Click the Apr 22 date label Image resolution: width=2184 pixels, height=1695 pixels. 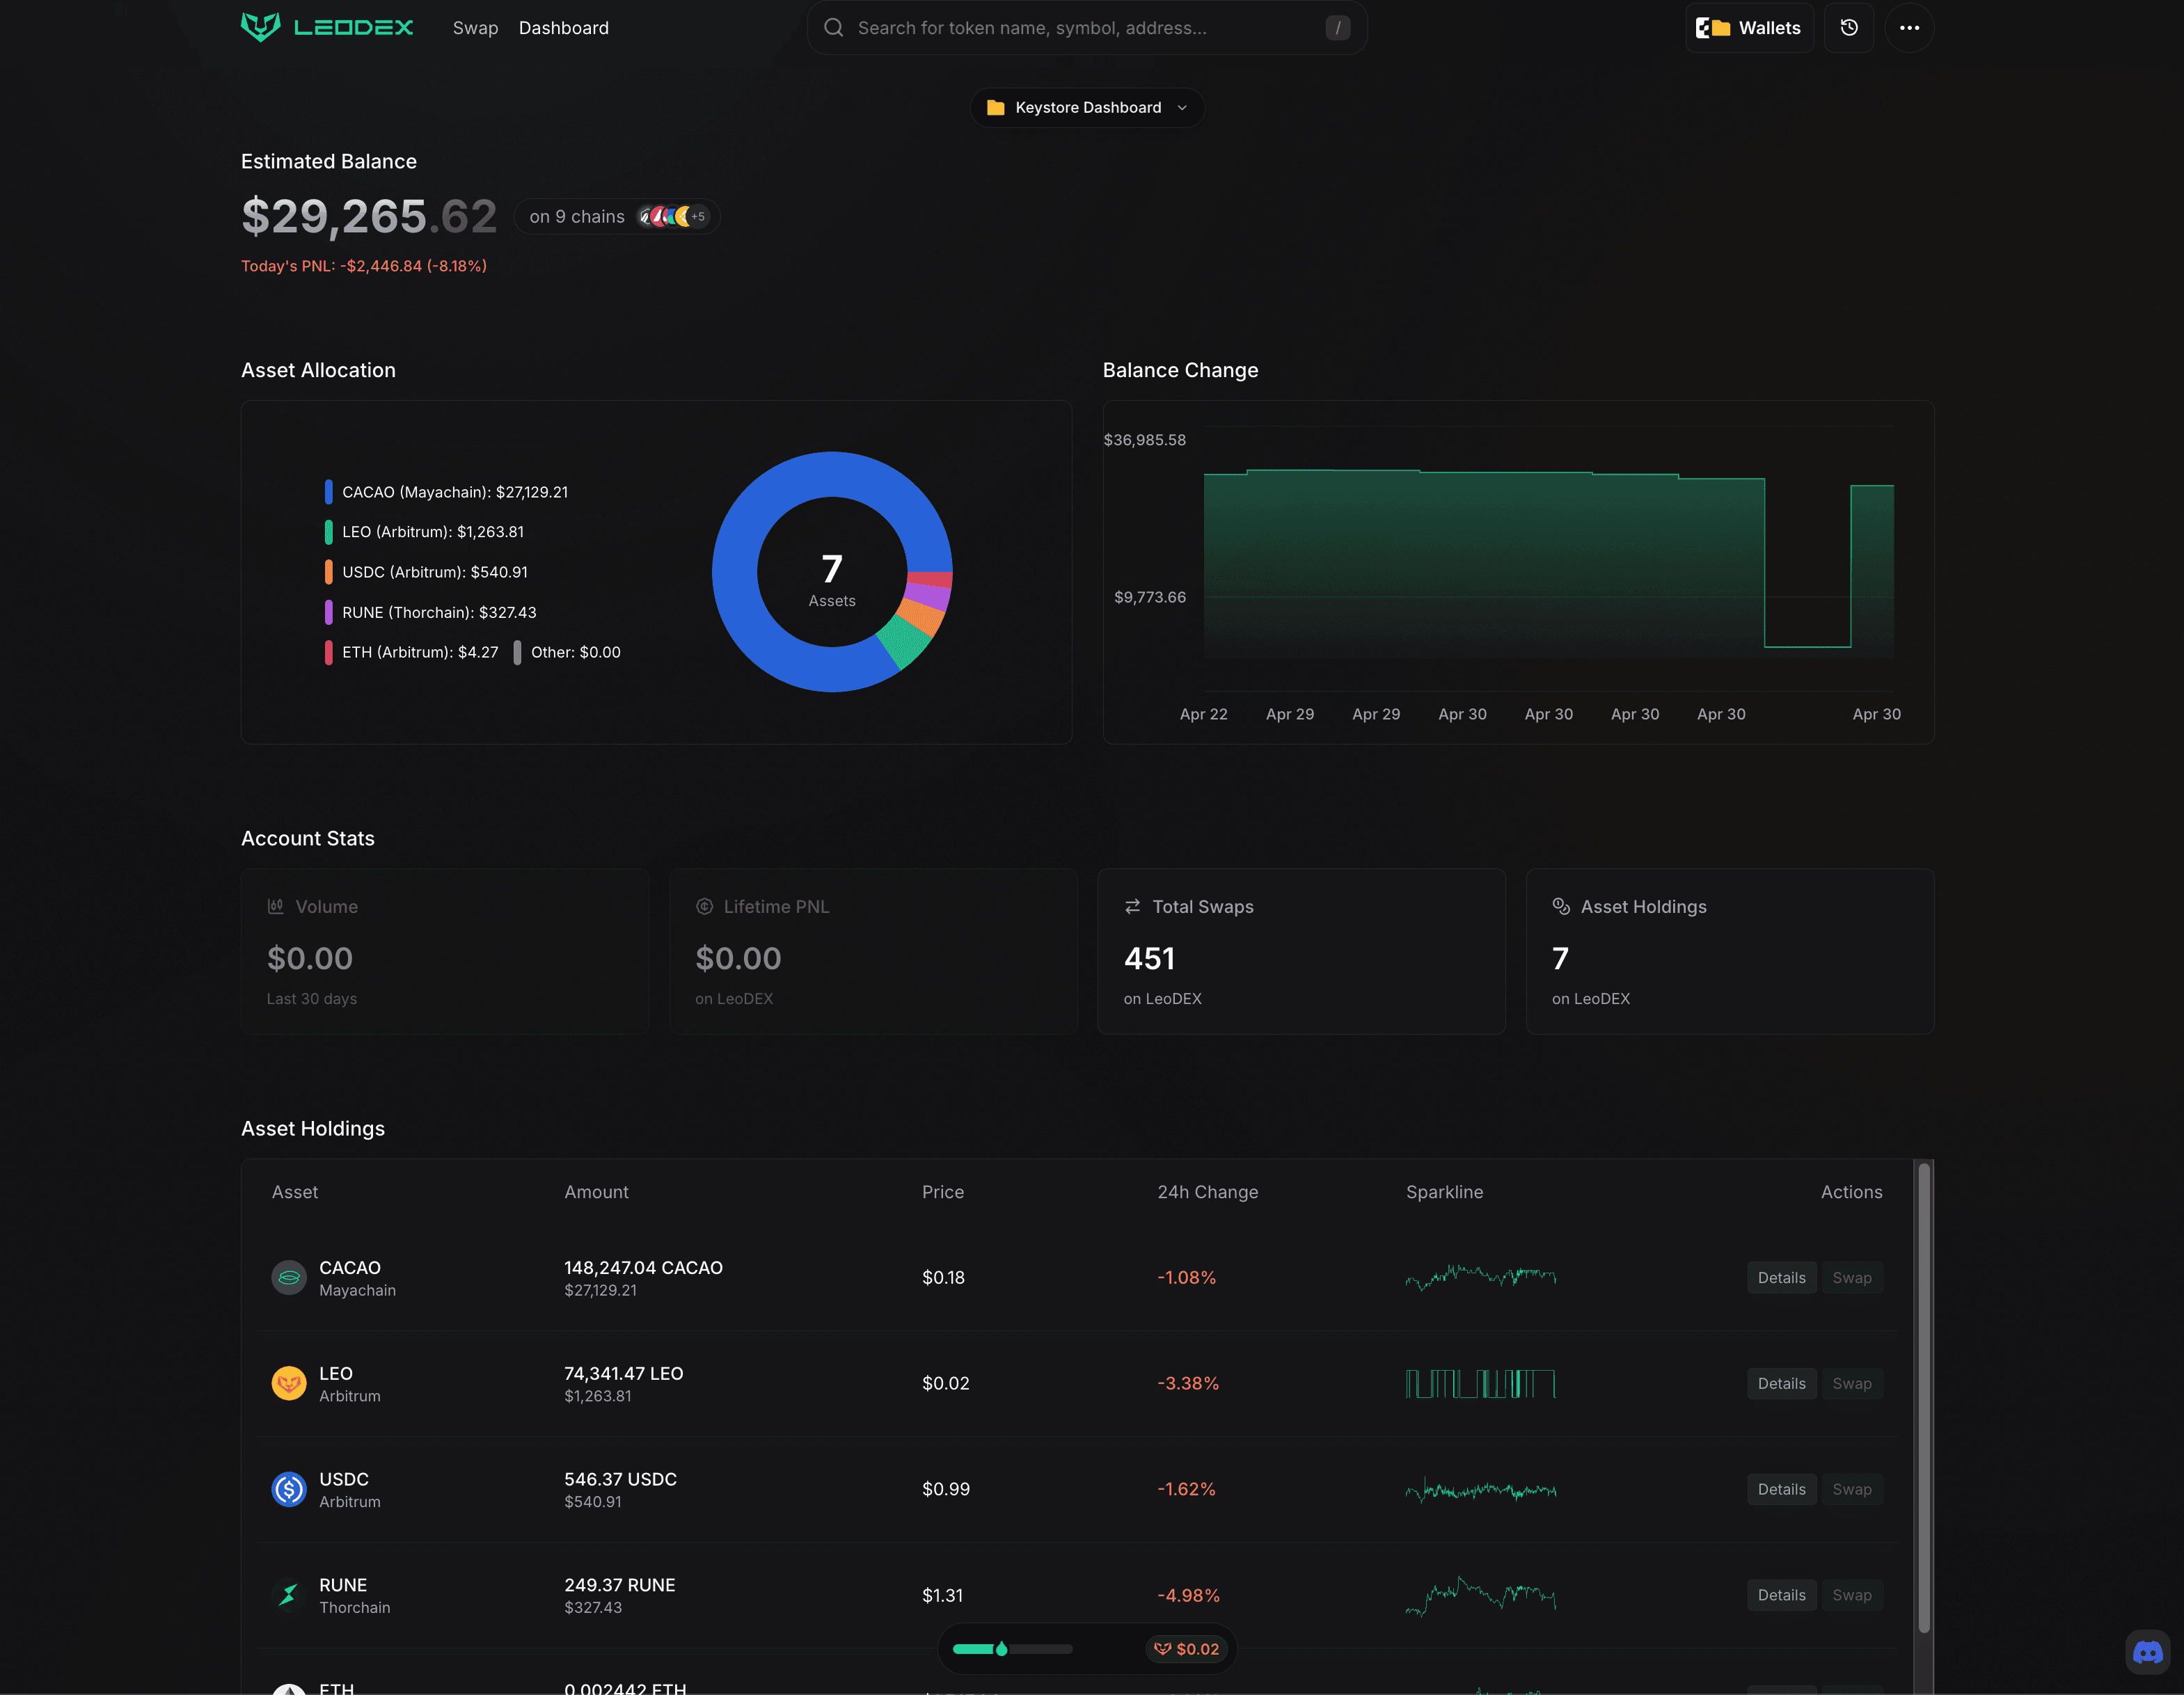click(1203, 714)
